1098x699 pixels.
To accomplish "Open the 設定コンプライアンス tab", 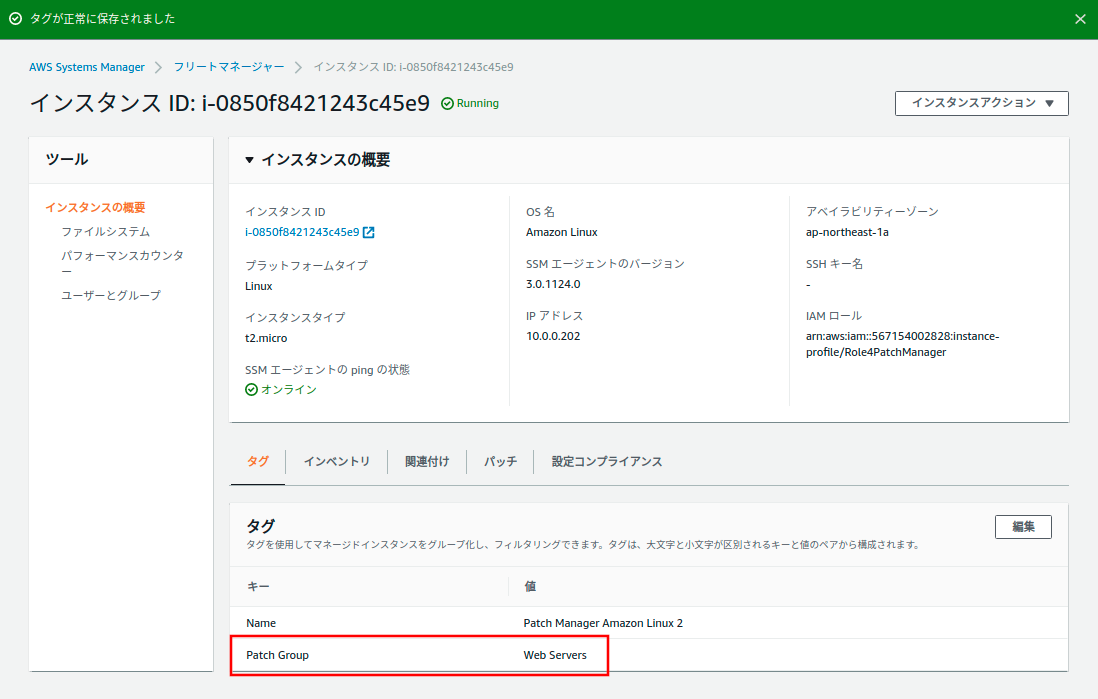I will pyautogui.click(x=607, y=461).
